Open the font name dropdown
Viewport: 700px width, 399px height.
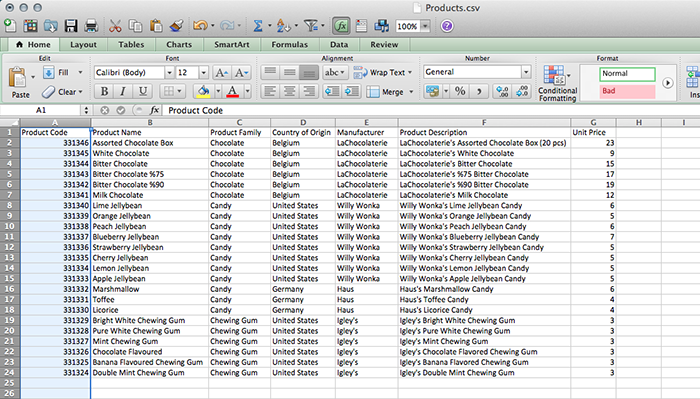(169, 72)
